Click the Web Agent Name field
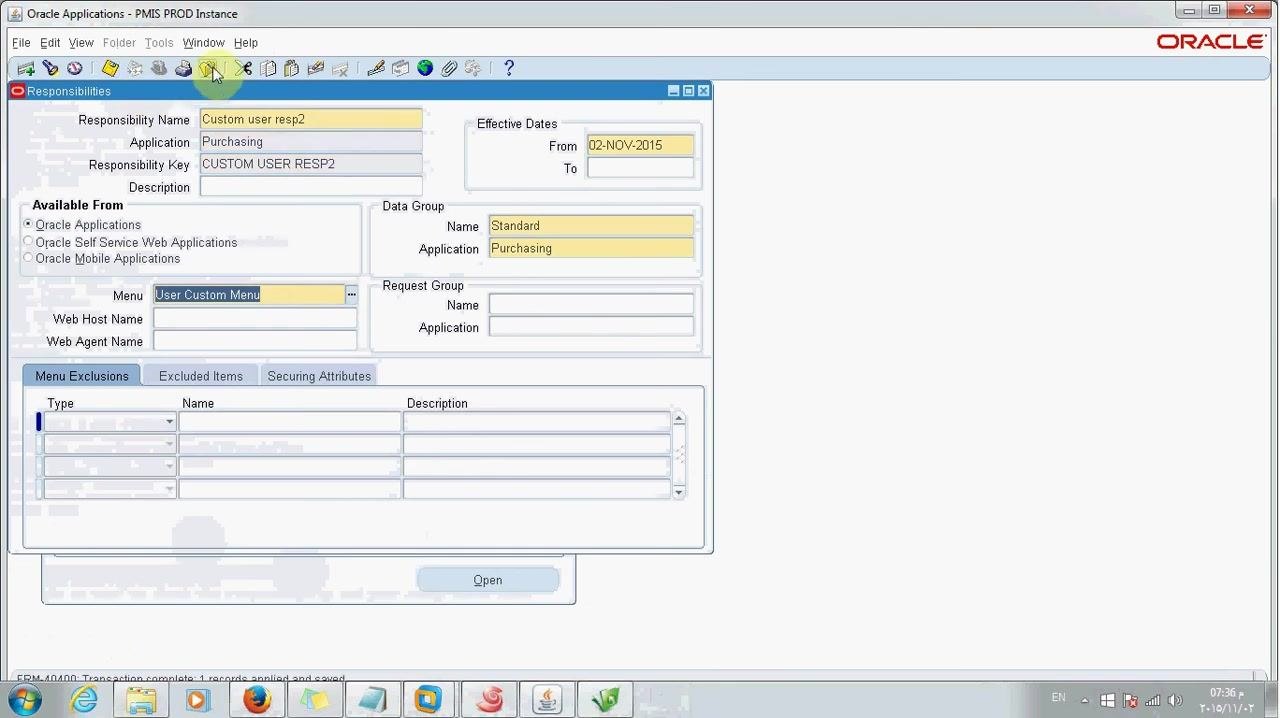 [x=255, y=341]
